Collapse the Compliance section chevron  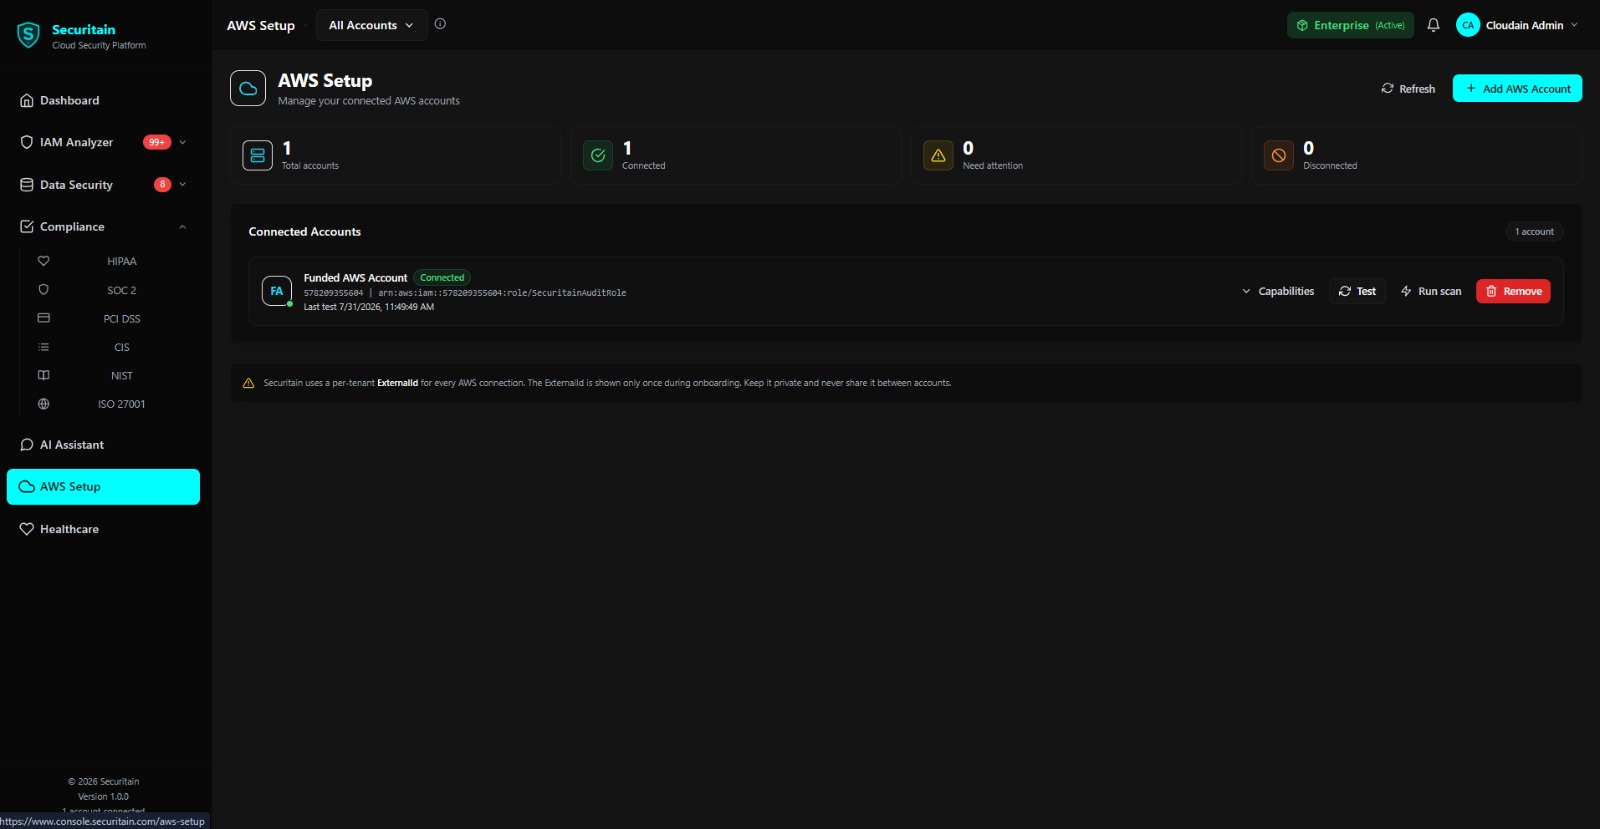tap(183, 227)
